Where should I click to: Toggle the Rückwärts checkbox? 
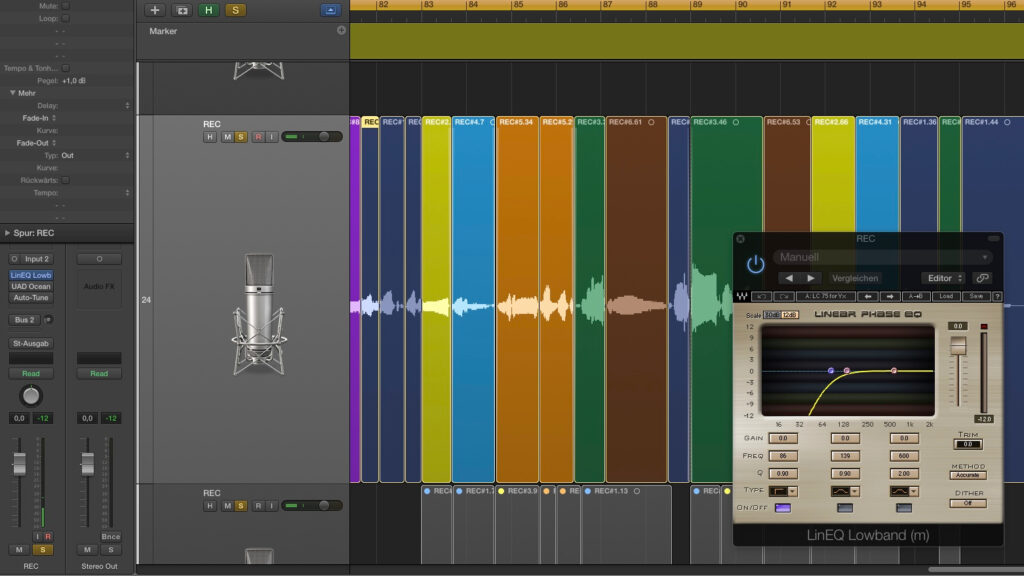[x=66, y=180]
